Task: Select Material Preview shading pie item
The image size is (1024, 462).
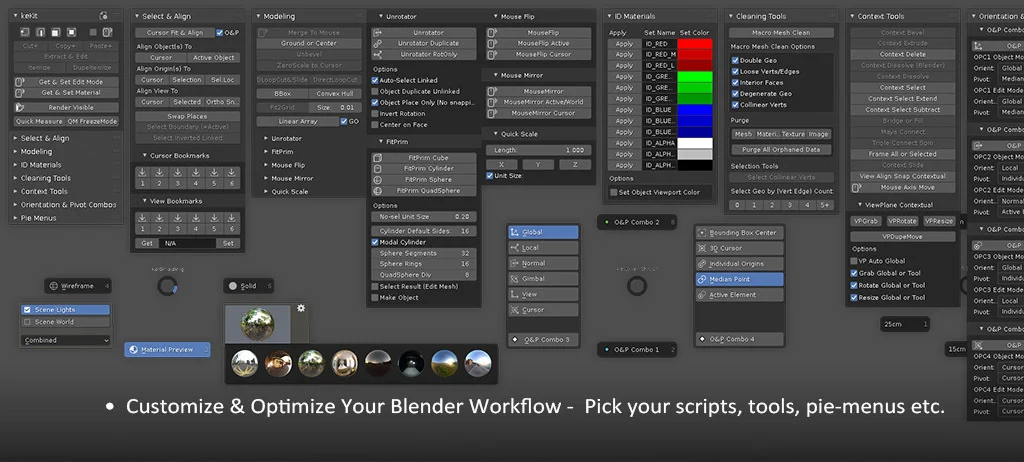Action: coord(167,350)
